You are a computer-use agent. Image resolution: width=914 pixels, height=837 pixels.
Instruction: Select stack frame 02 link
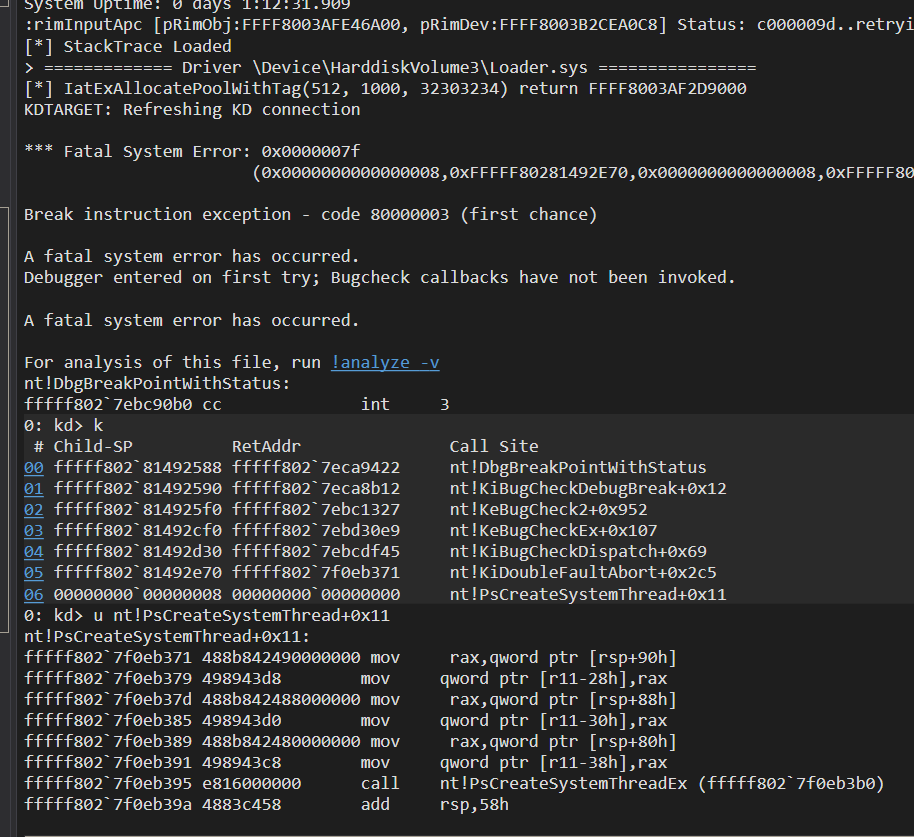point(34,509)
